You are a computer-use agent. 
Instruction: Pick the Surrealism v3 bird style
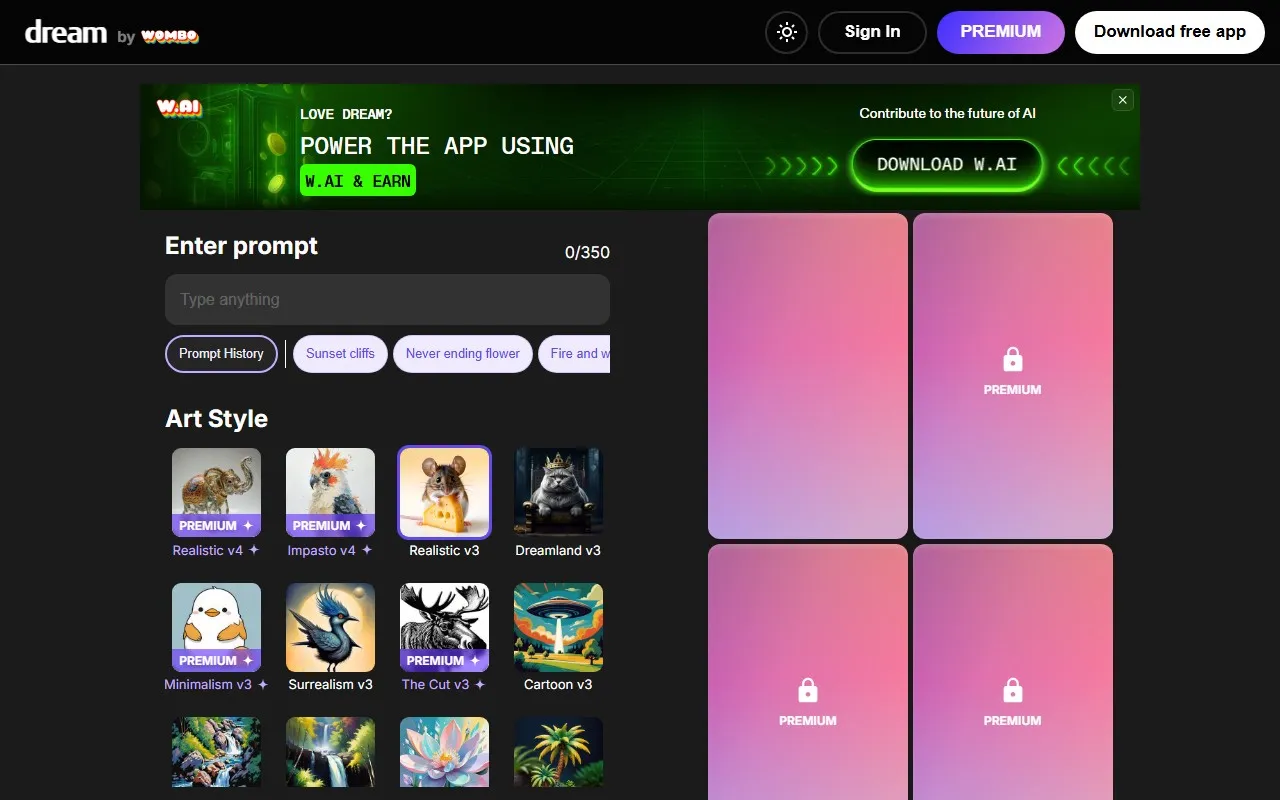[x=330, y=627]
